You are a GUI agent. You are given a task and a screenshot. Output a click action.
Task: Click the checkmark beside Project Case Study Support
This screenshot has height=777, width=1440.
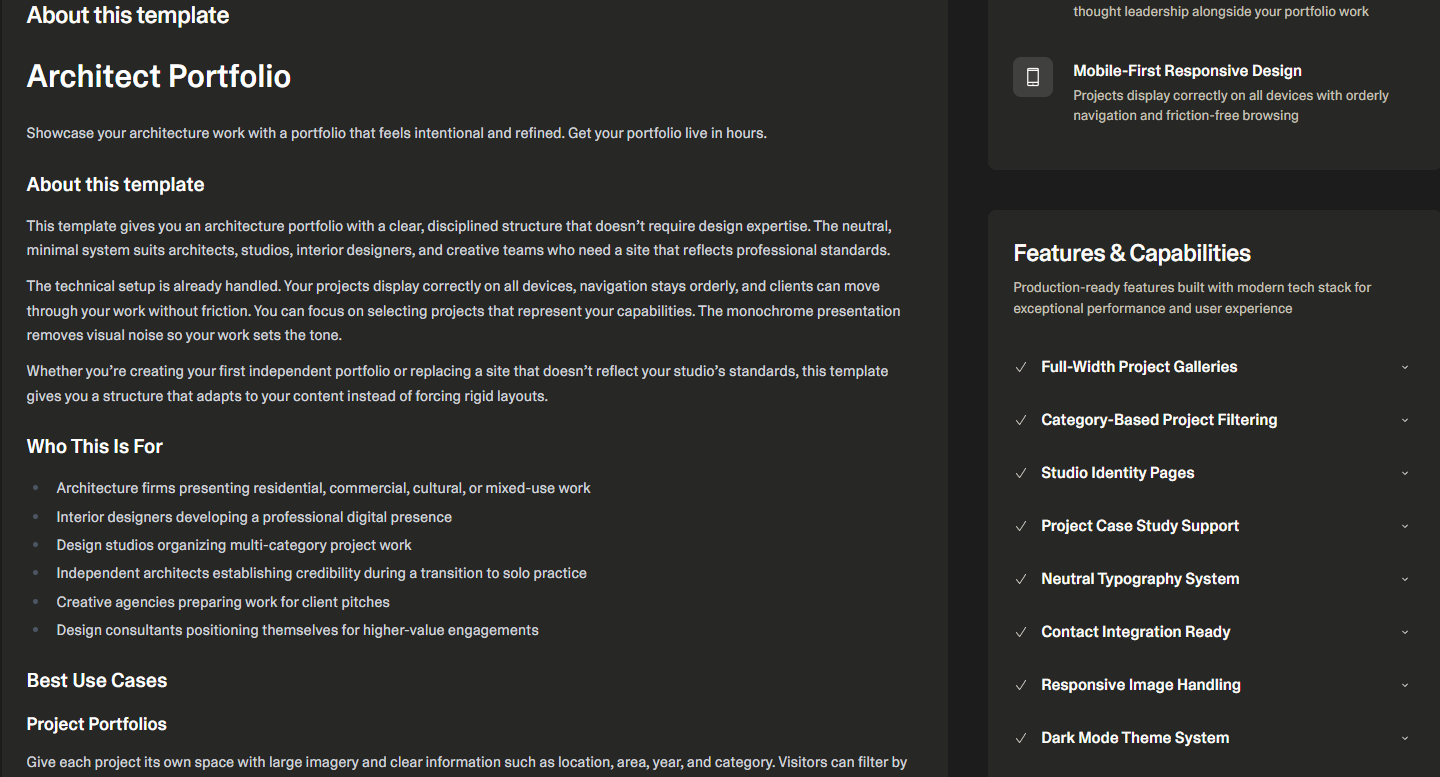point(1021,526)
